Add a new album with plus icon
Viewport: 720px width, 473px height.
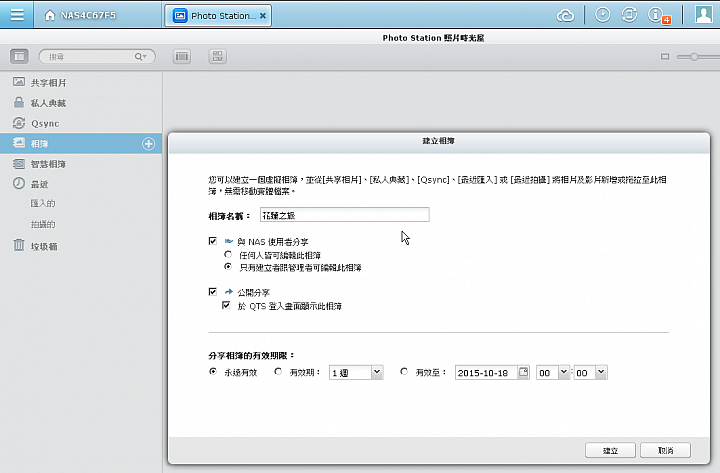[x=148, y=144]
